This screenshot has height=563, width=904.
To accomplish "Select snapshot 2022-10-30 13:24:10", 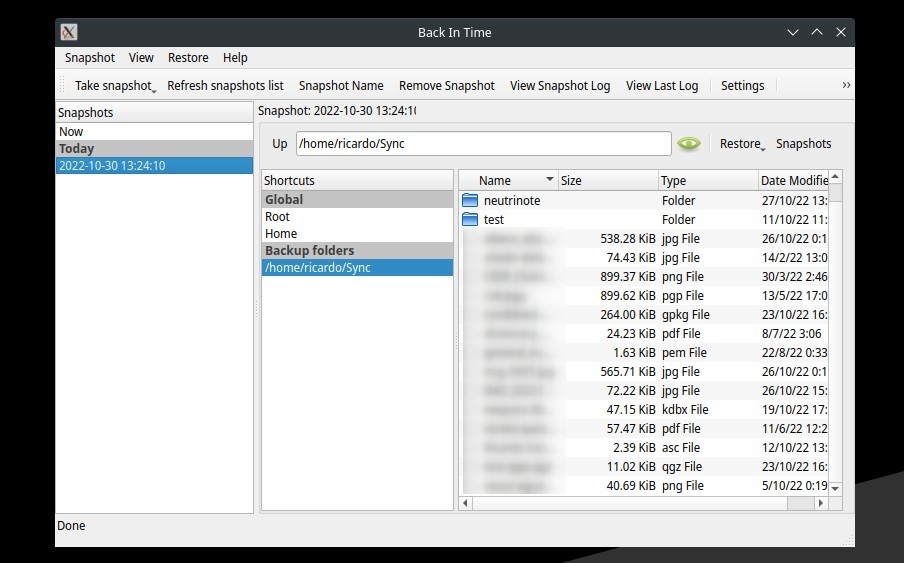I will tap(155, 165).
